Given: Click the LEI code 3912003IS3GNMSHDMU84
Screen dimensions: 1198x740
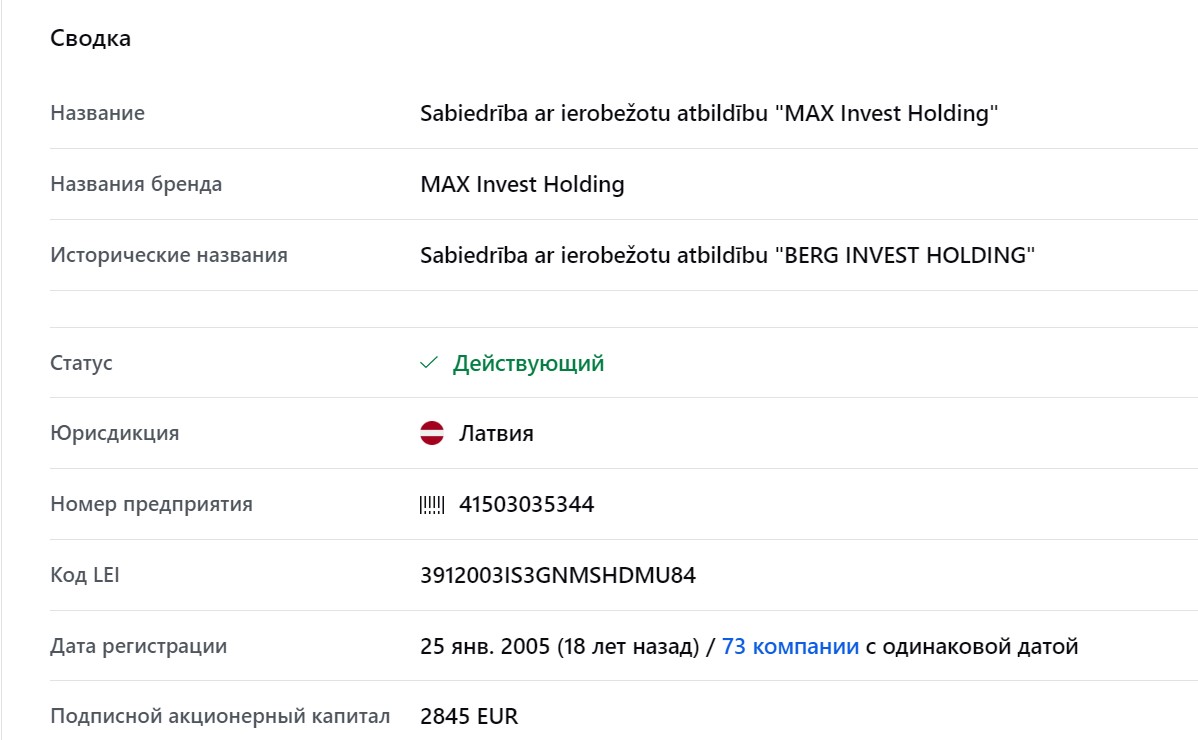Looking at the screenshot, I should coord(558,576).
